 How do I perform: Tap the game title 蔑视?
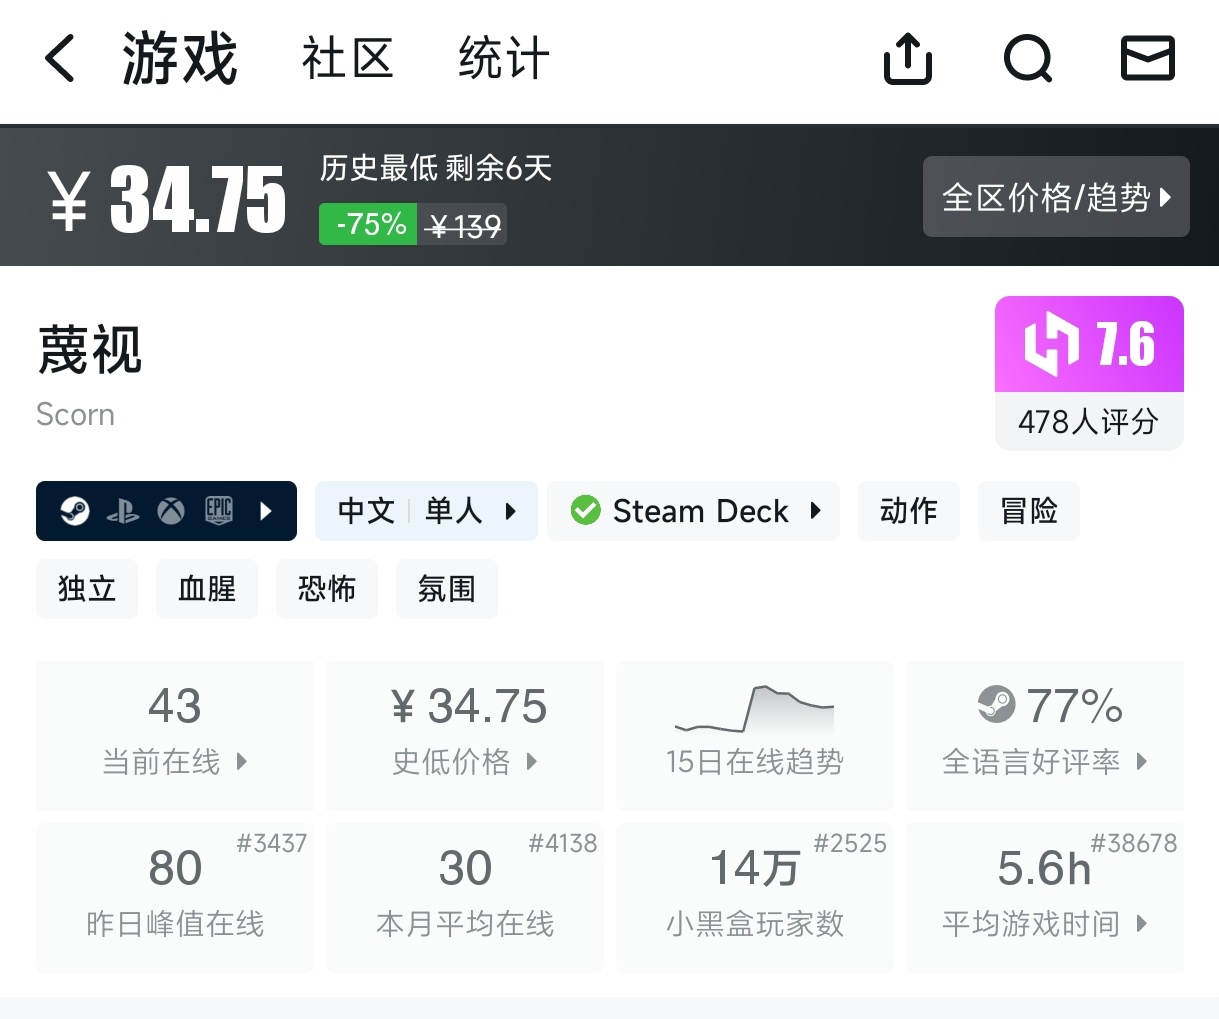click(90, 351)
